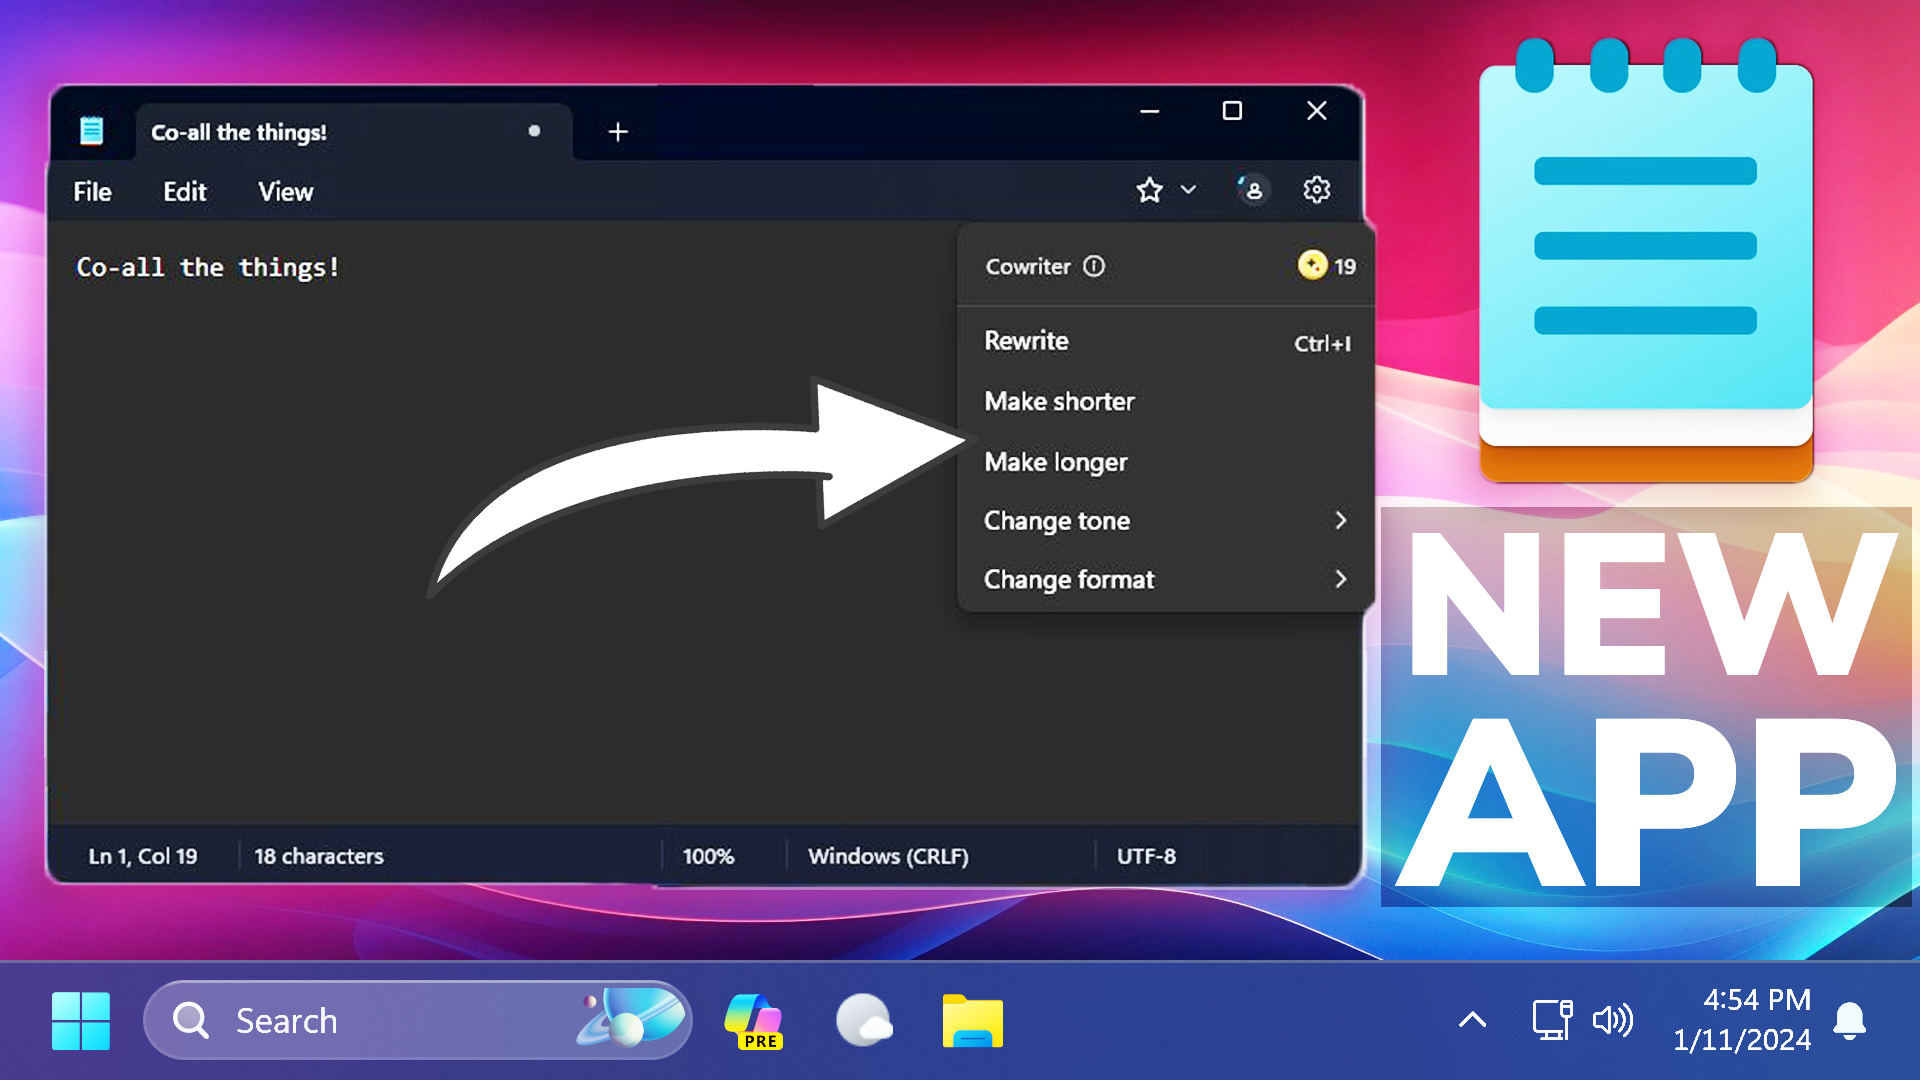Add a new tab with plus button

(x=618, y=132)
